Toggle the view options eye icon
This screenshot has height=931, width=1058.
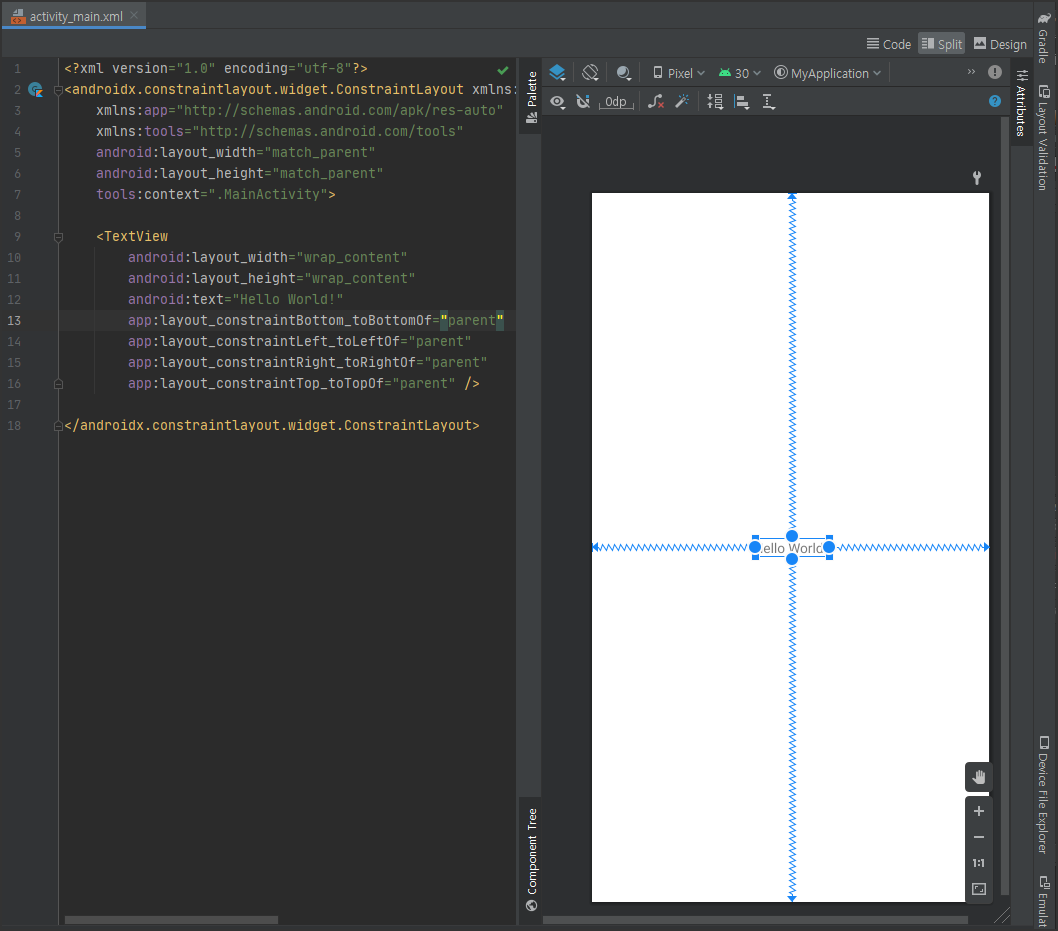[557, 102]
